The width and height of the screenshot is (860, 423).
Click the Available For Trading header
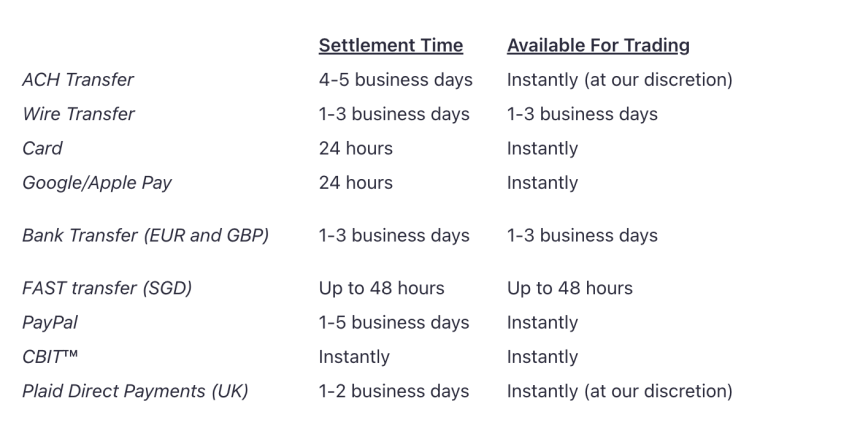(x=598, y=45)
